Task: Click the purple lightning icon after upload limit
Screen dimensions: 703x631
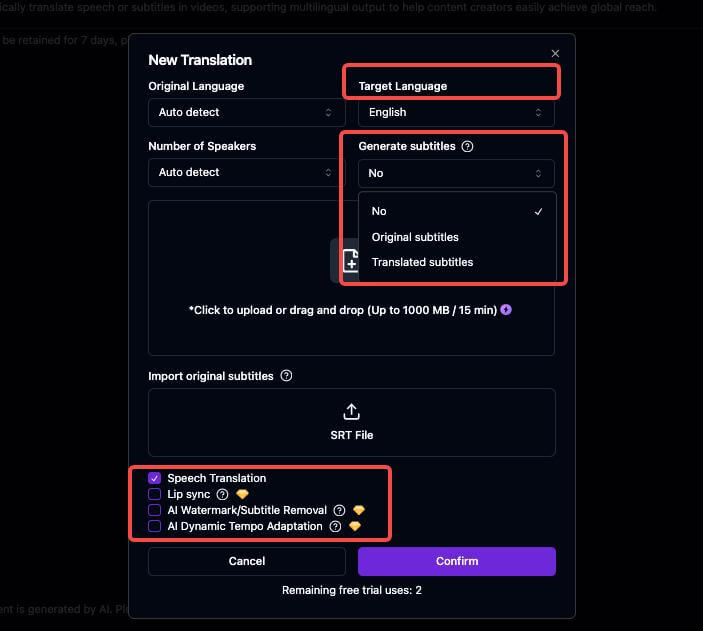Action: (506, 310)
